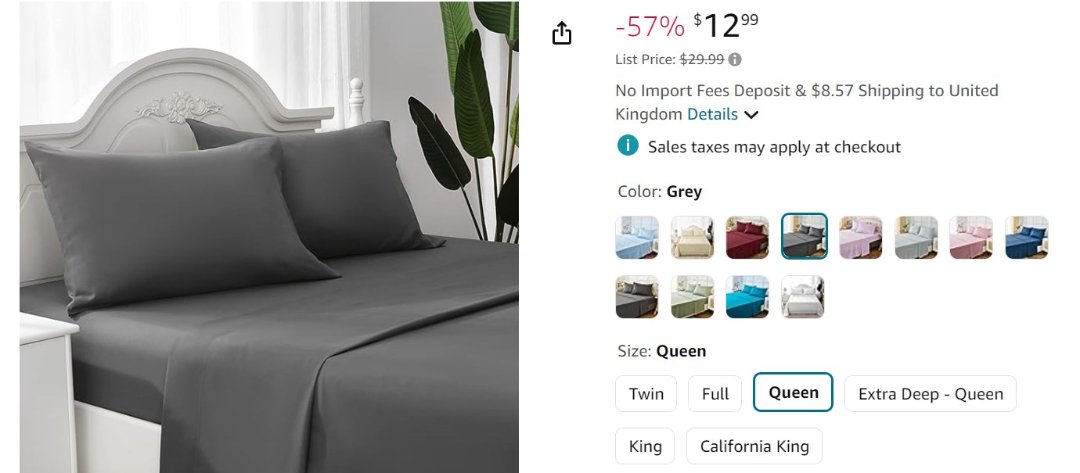
Task: Pick the burgundy red sheet swatch
Action: [748, 238]
